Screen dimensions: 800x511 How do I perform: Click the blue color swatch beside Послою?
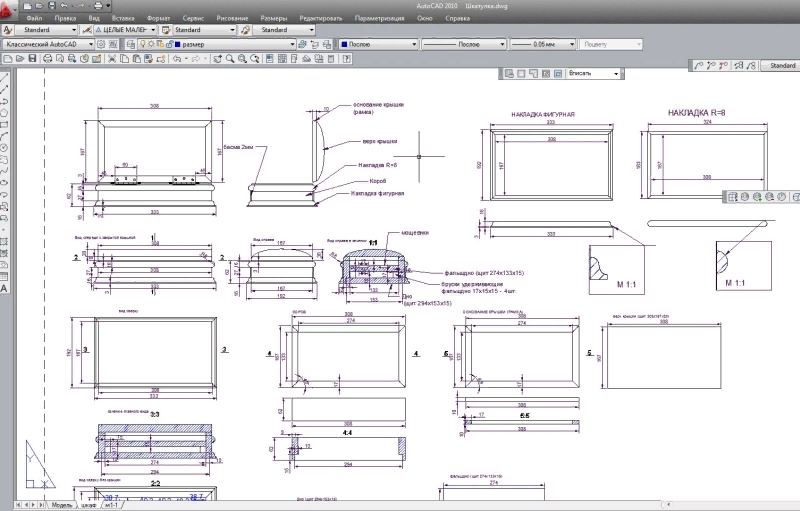[344, 44]
